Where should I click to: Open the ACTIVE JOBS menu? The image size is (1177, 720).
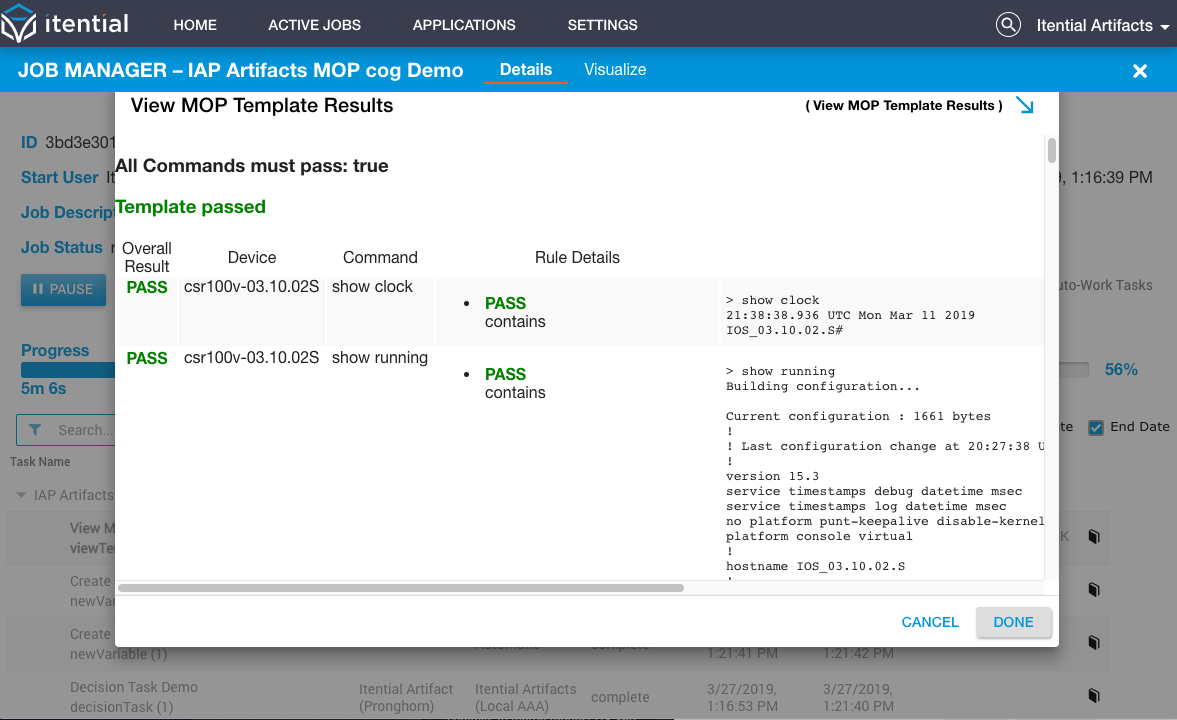pyautogui.click(x=315, y=25)
